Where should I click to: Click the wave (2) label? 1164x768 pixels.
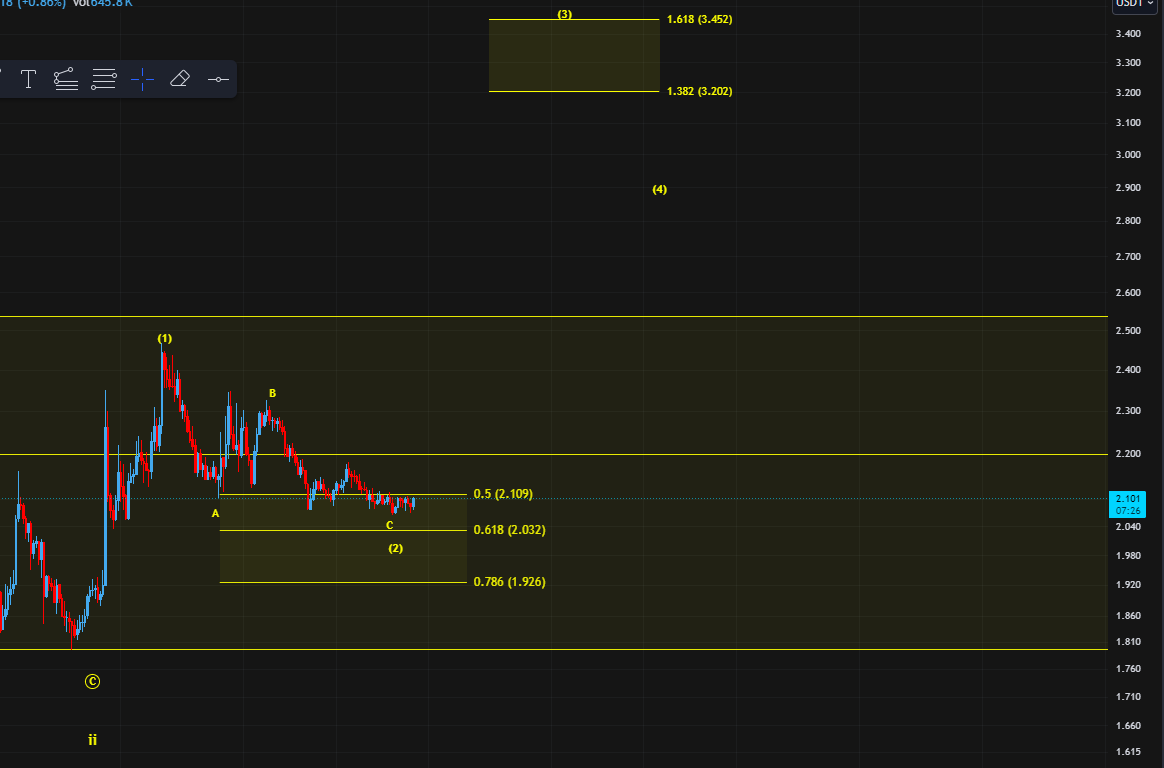pos(396,548)
